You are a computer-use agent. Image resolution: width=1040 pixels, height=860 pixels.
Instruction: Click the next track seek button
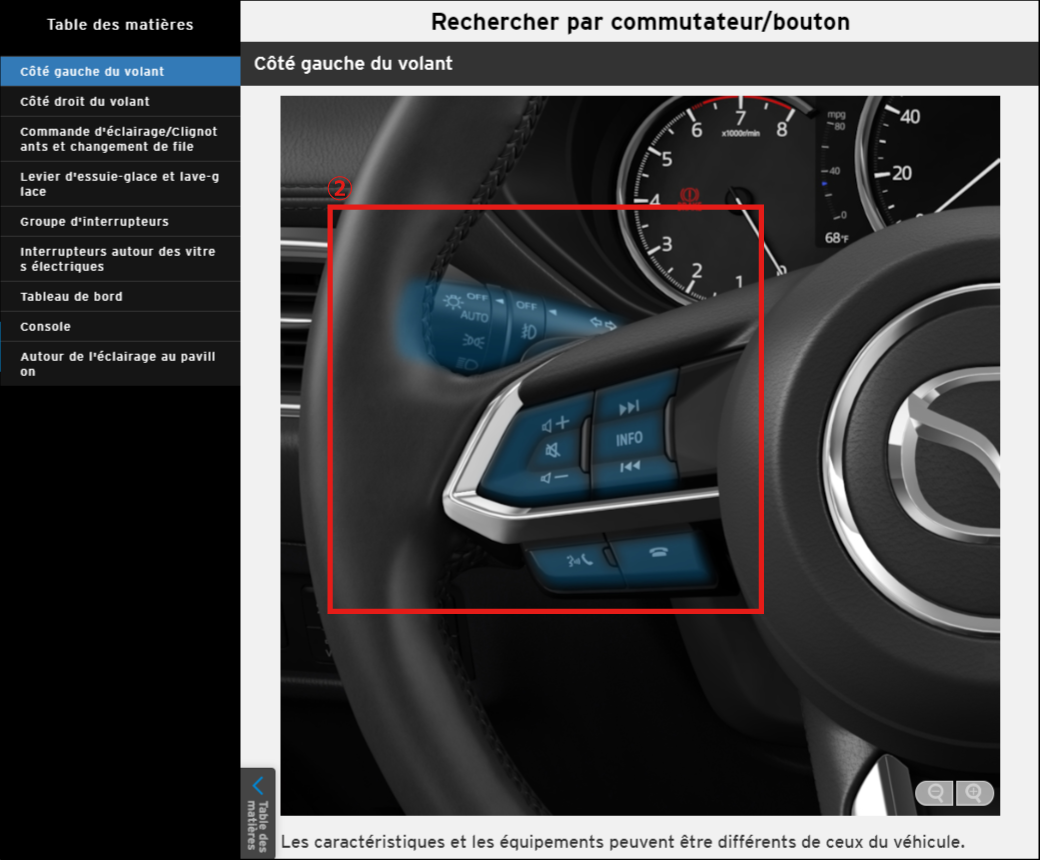pyautogui.click(x=629, y=408)
